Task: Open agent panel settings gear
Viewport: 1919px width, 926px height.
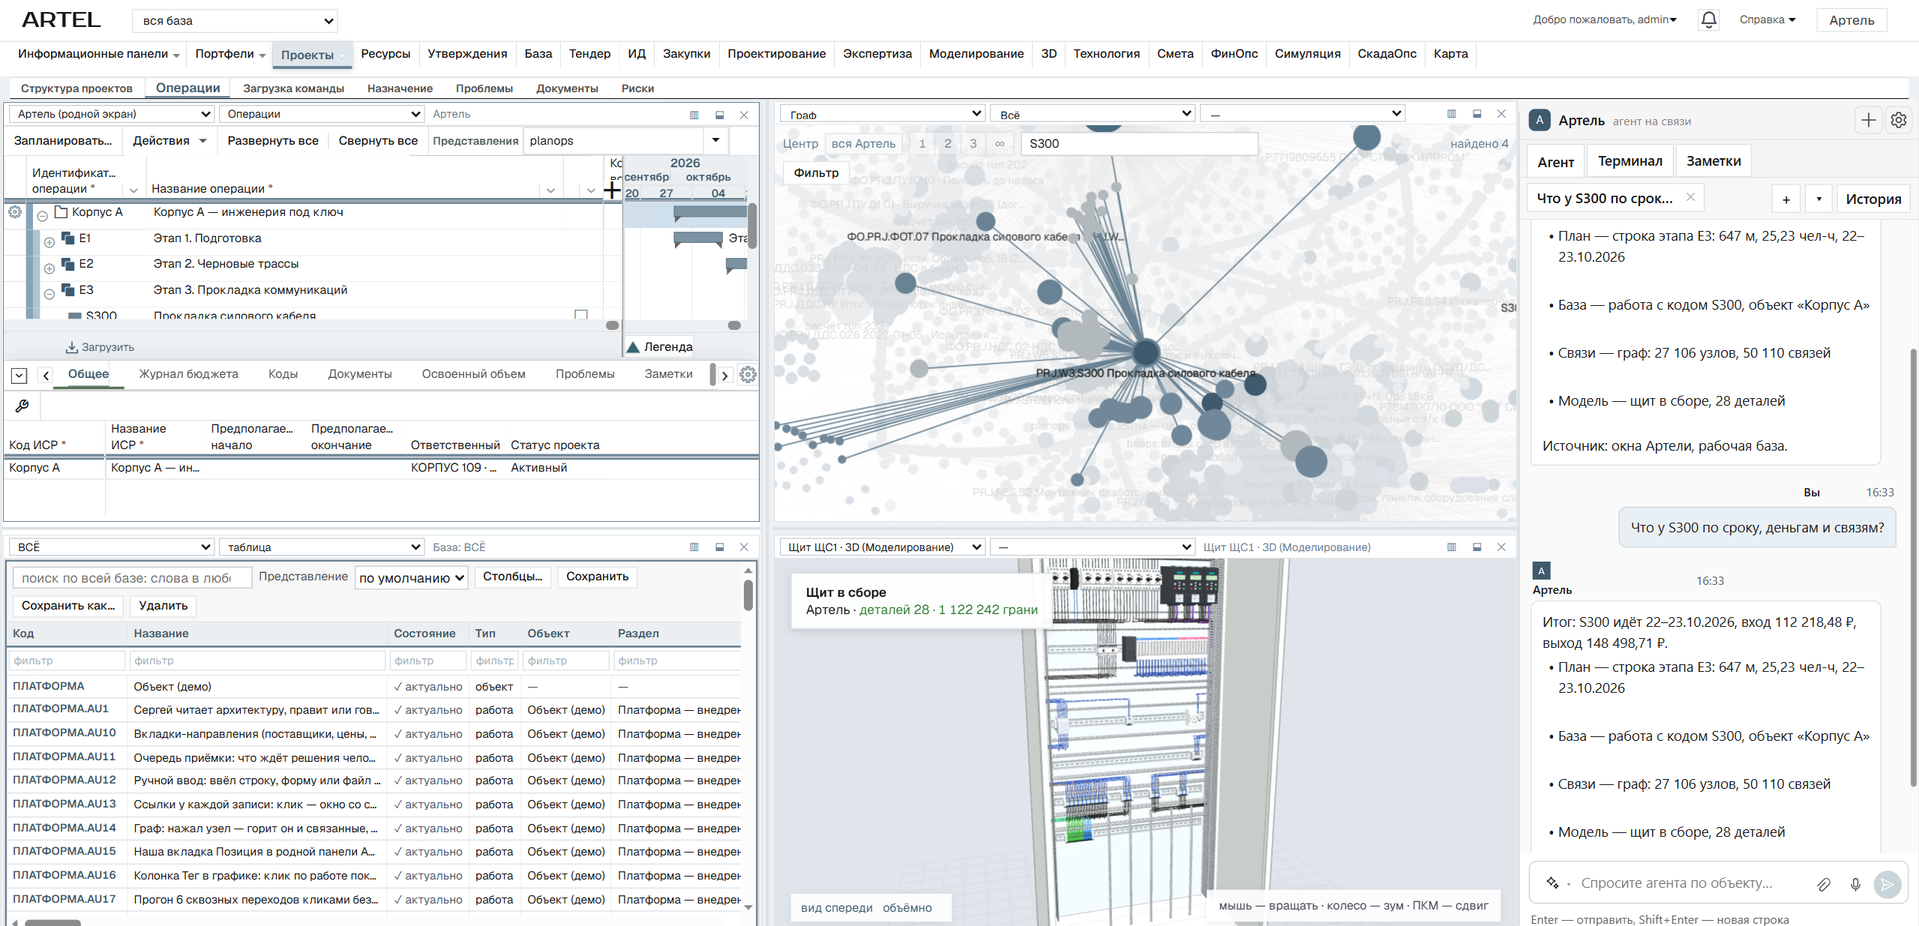Action: [1898, 120]
